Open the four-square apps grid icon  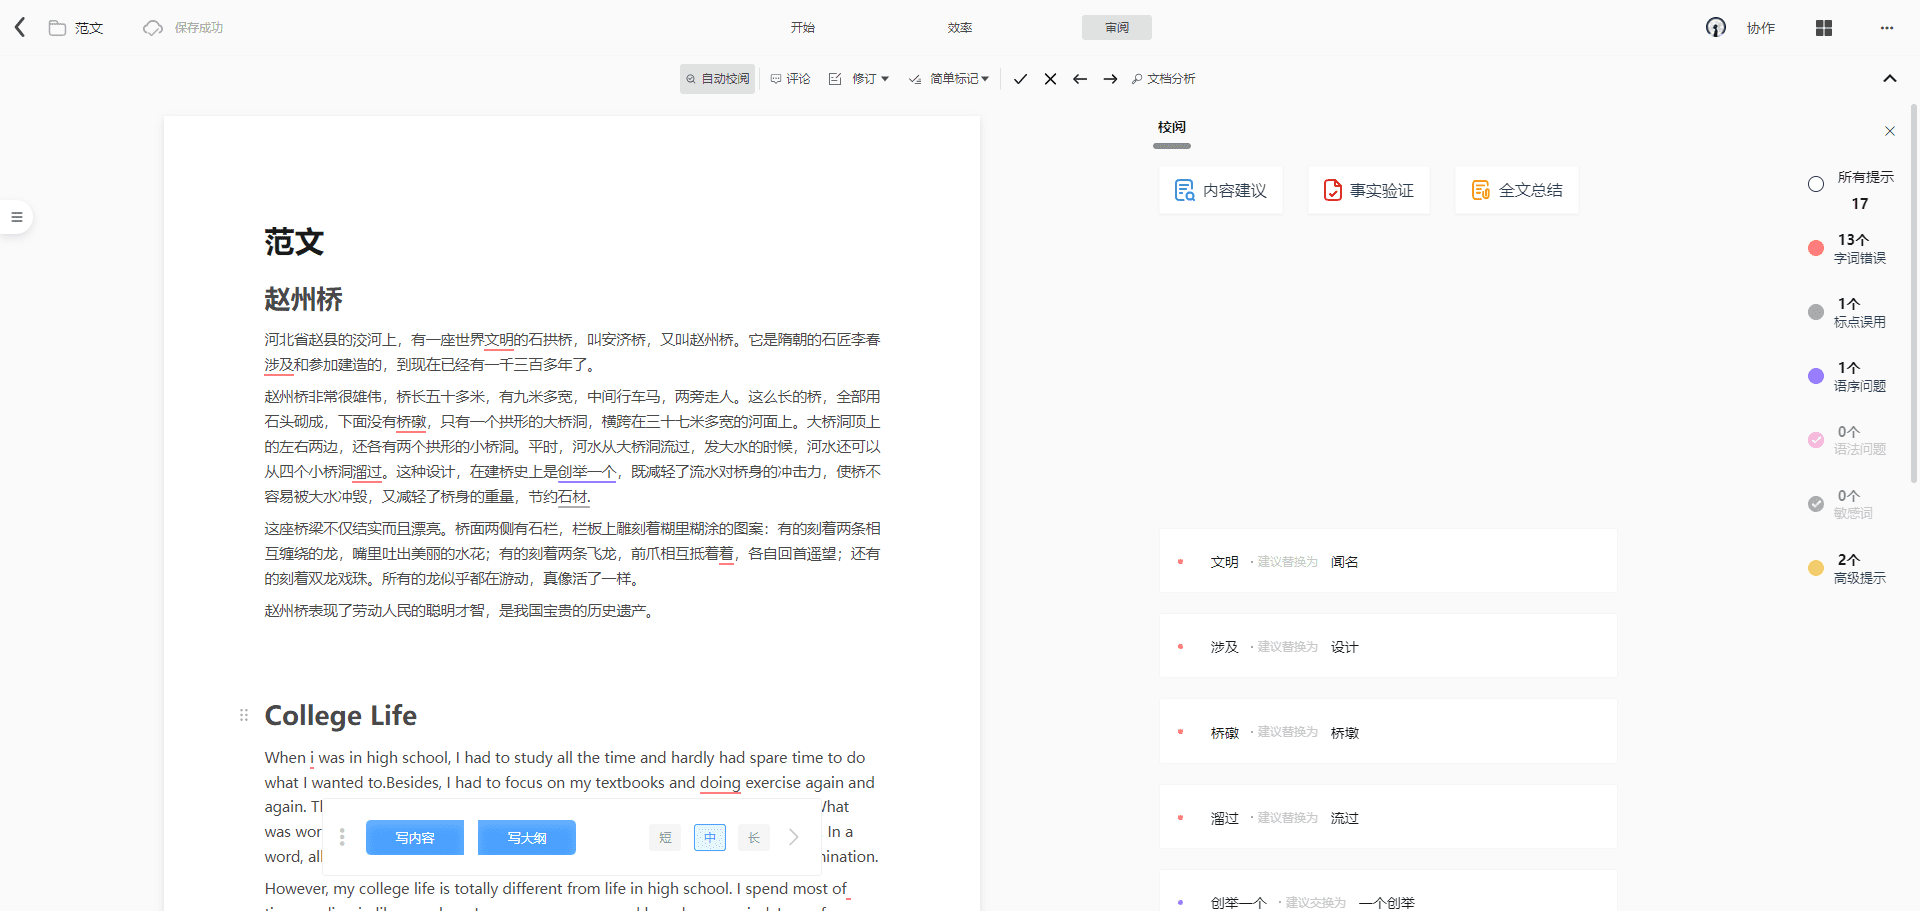pyautogui.click(x=1824, y=28)
